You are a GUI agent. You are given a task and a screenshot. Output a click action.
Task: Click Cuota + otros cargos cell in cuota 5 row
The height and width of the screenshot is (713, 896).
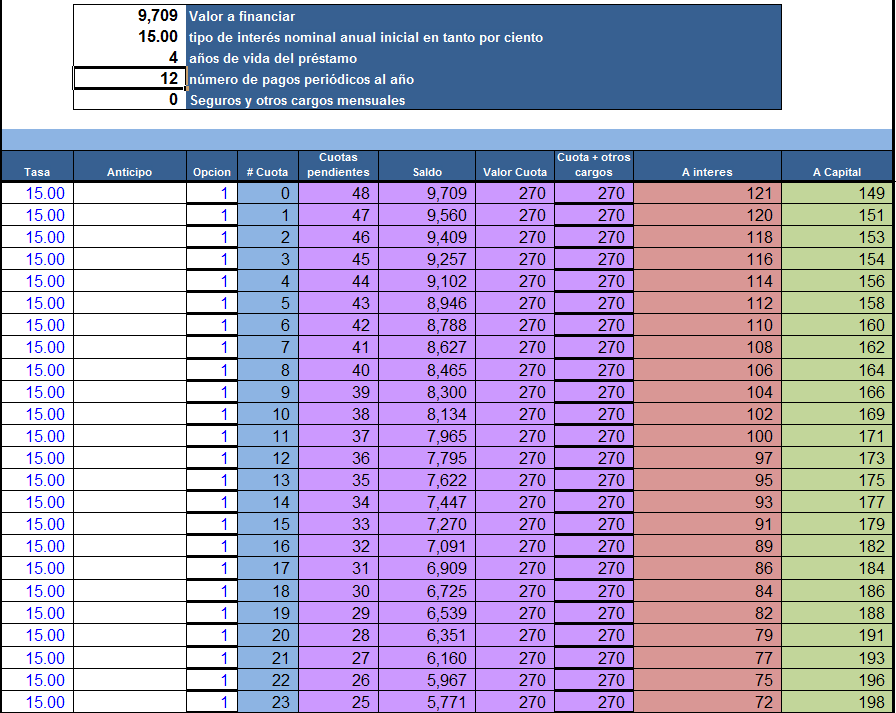tap(594, 303)
